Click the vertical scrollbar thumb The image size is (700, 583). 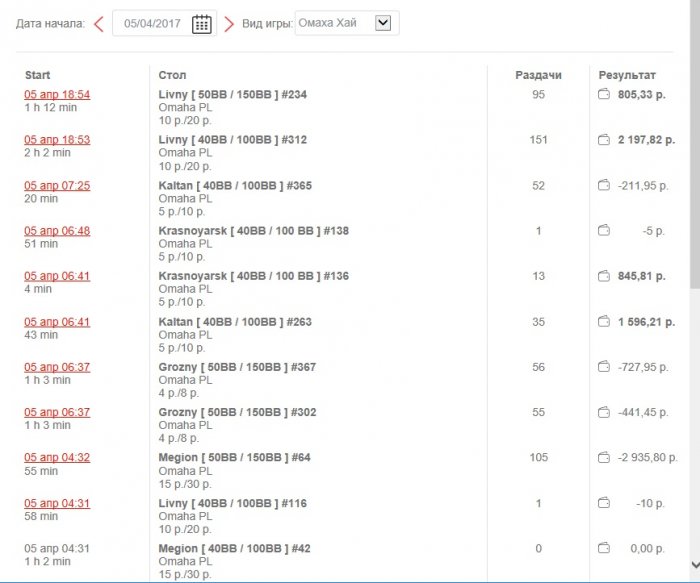tap(695, 143)
